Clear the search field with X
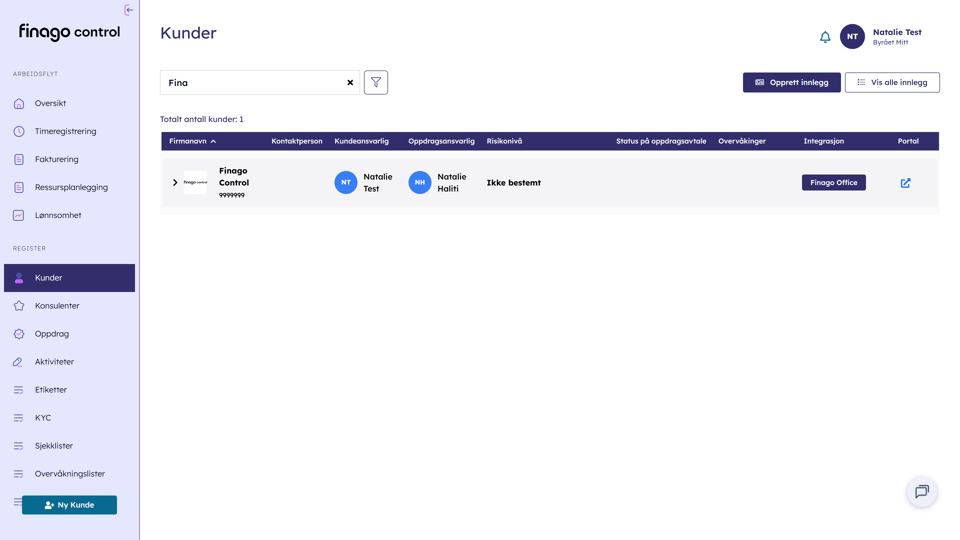The image size is (960, 540). click(350, 83)
